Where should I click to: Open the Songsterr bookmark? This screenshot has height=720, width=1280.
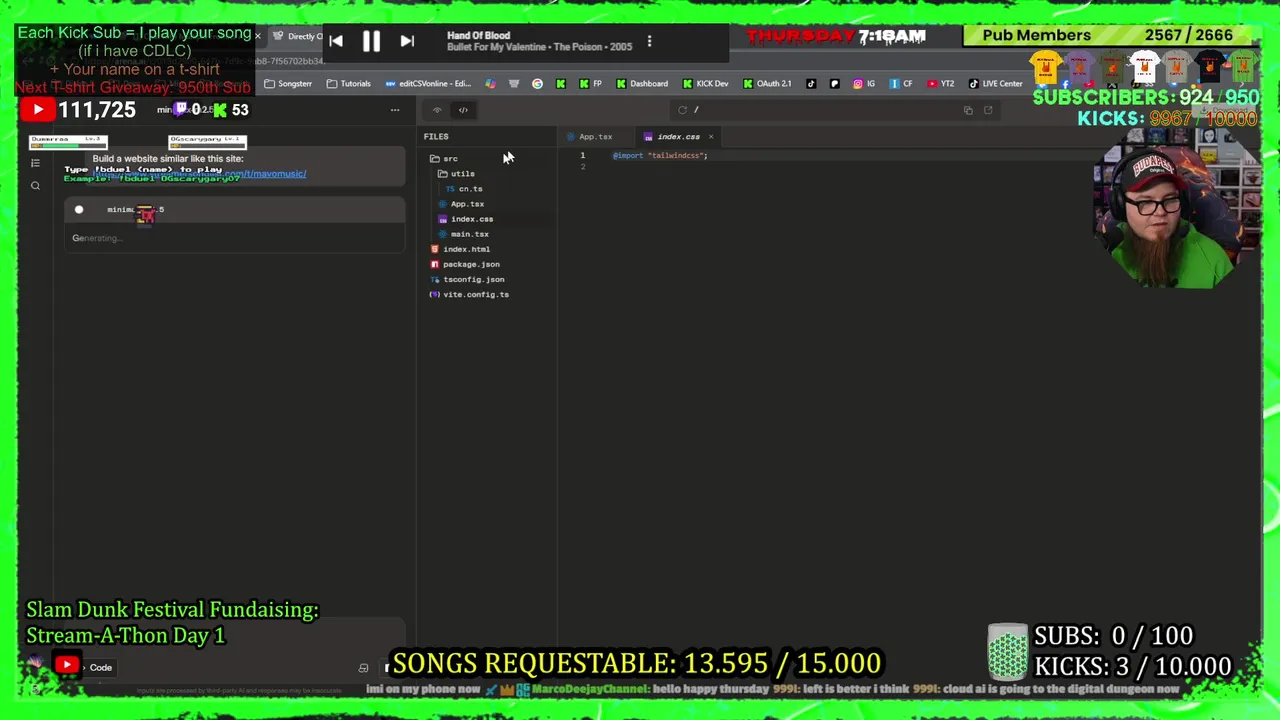[x=288, y=84]
